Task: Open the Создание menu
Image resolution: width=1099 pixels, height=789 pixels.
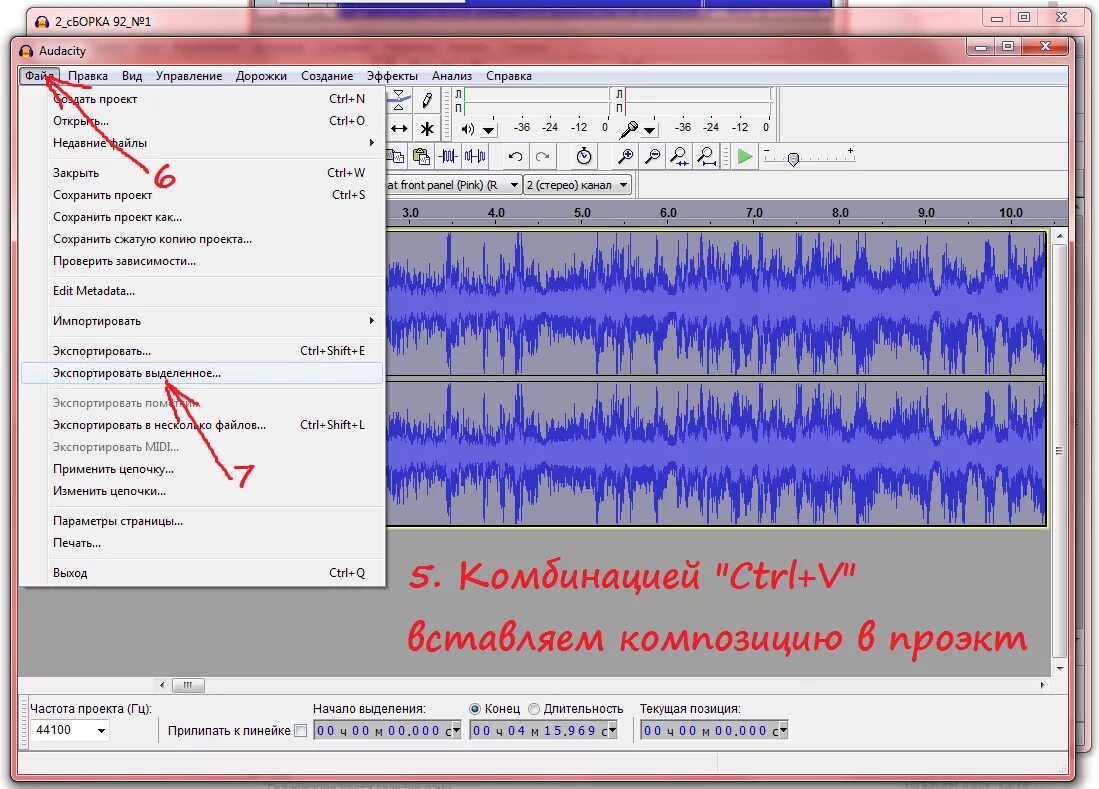Action: (x=327, y=76)
